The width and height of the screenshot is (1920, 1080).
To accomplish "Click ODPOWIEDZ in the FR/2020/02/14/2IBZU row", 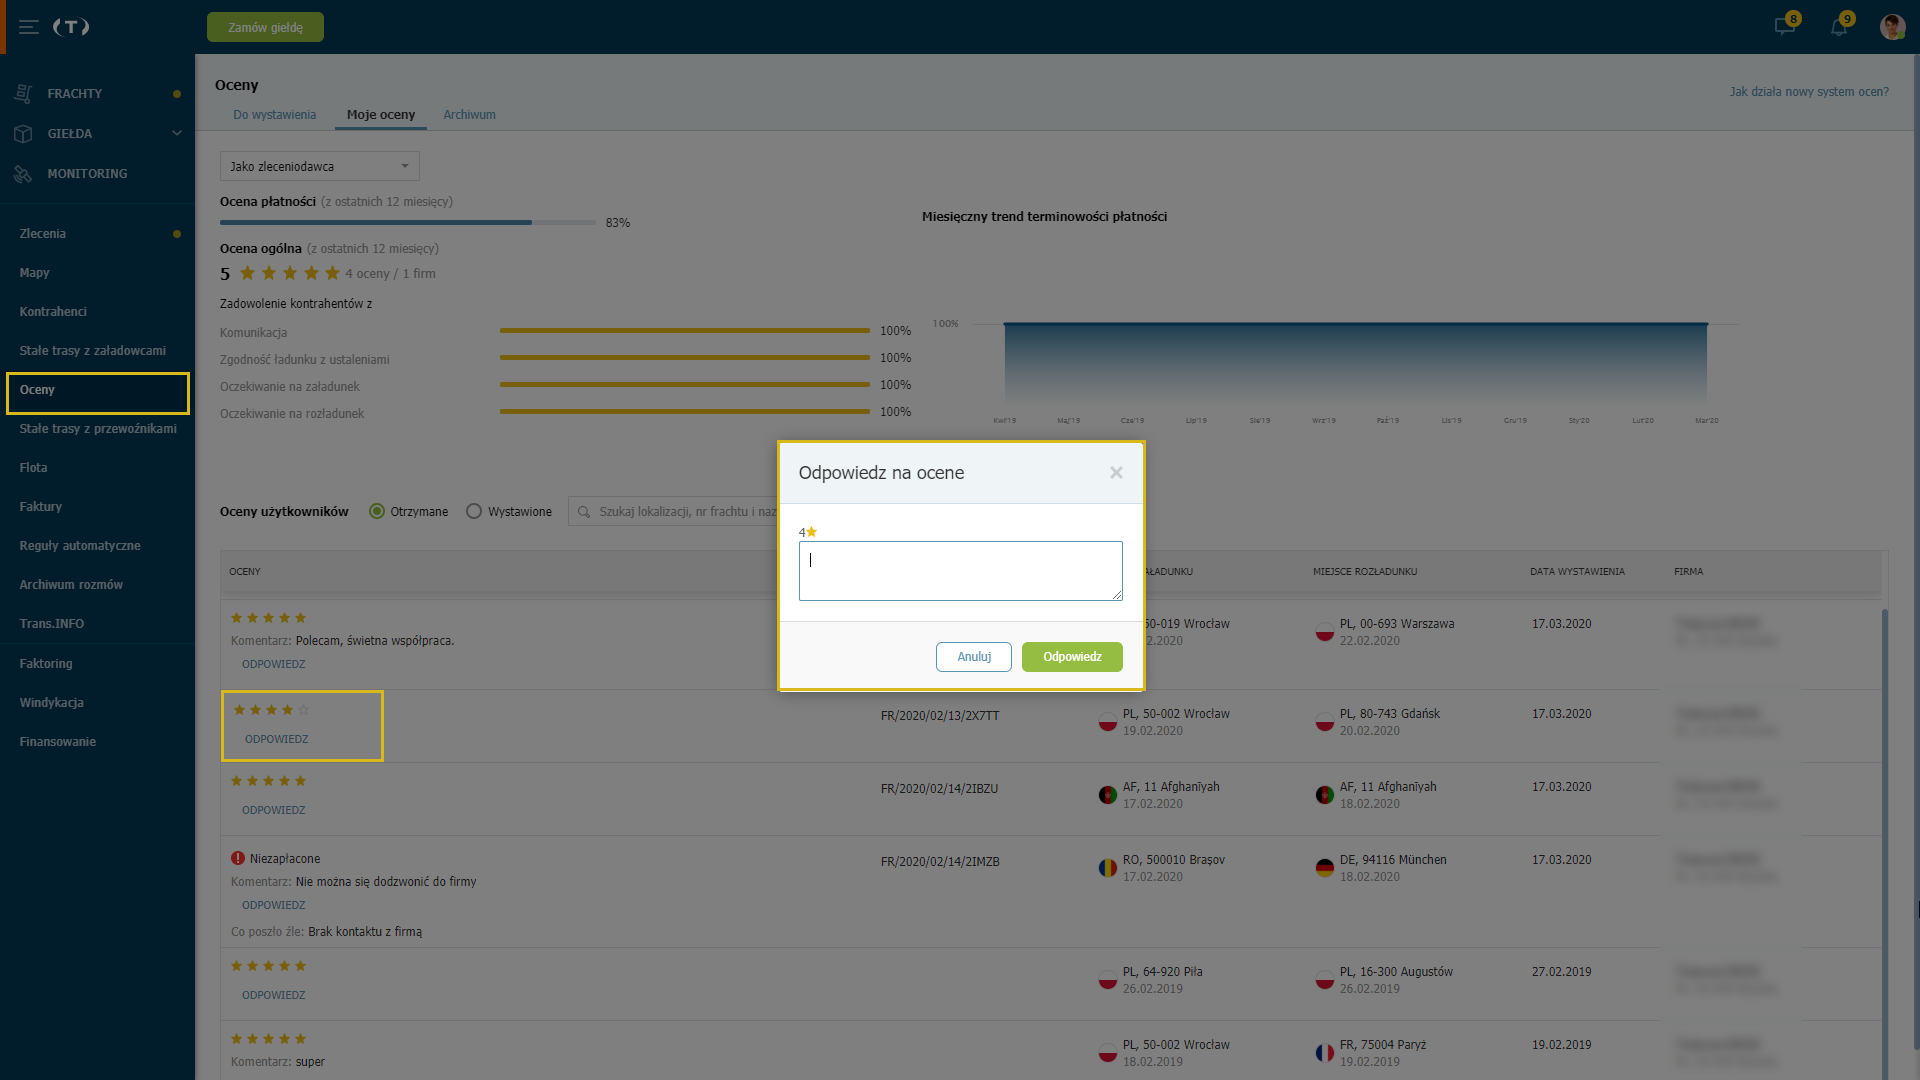I will (274, 810).
